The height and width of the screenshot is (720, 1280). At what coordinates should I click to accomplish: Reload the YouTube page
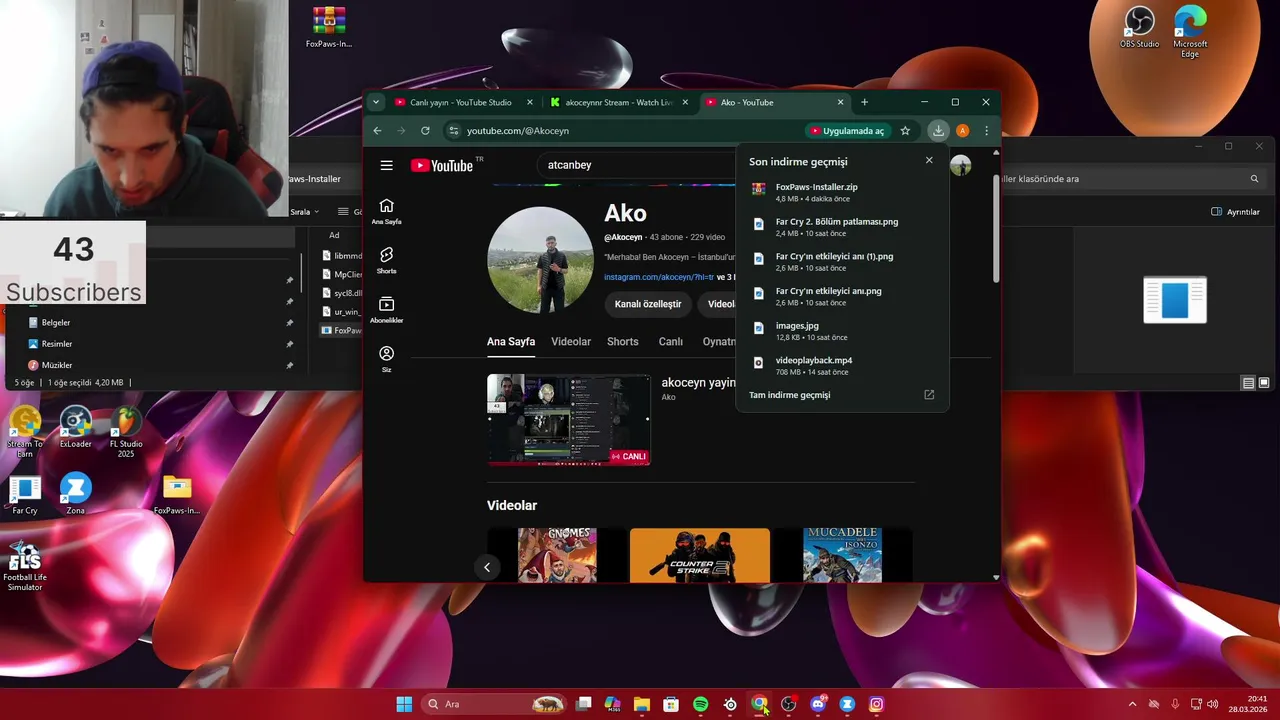[x=425, y=131]
